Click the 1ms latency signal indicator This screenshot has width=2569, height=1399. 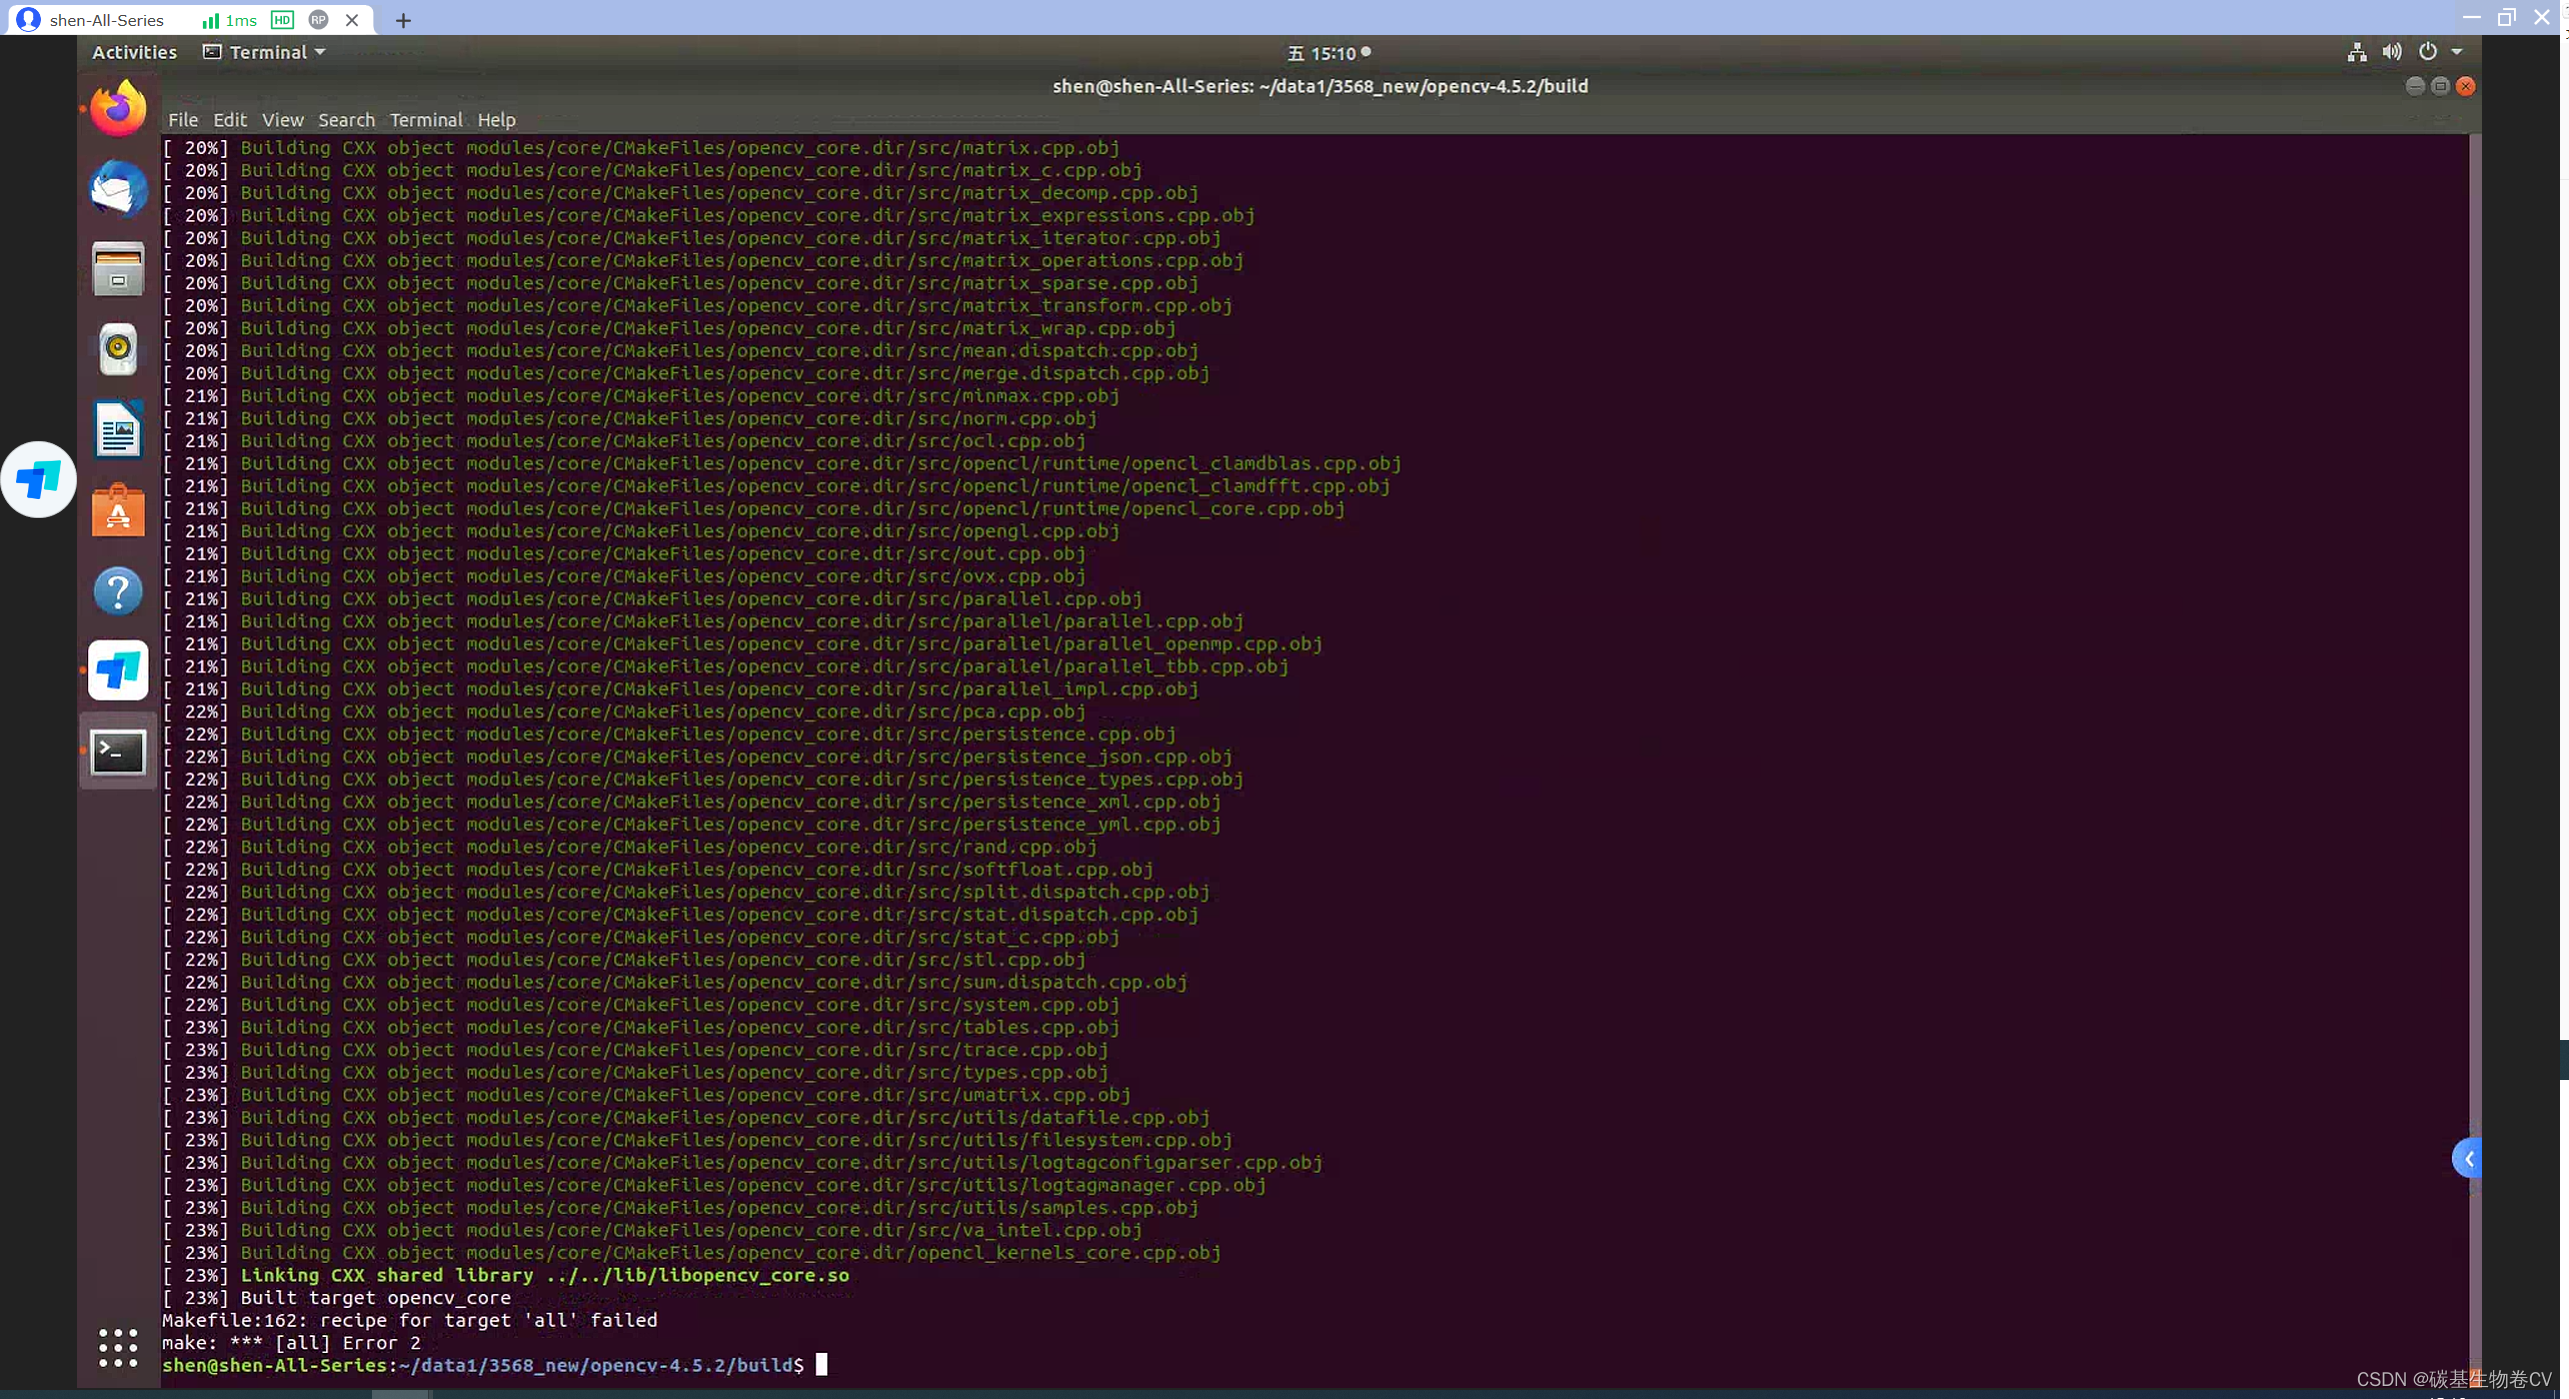[230, 20]
